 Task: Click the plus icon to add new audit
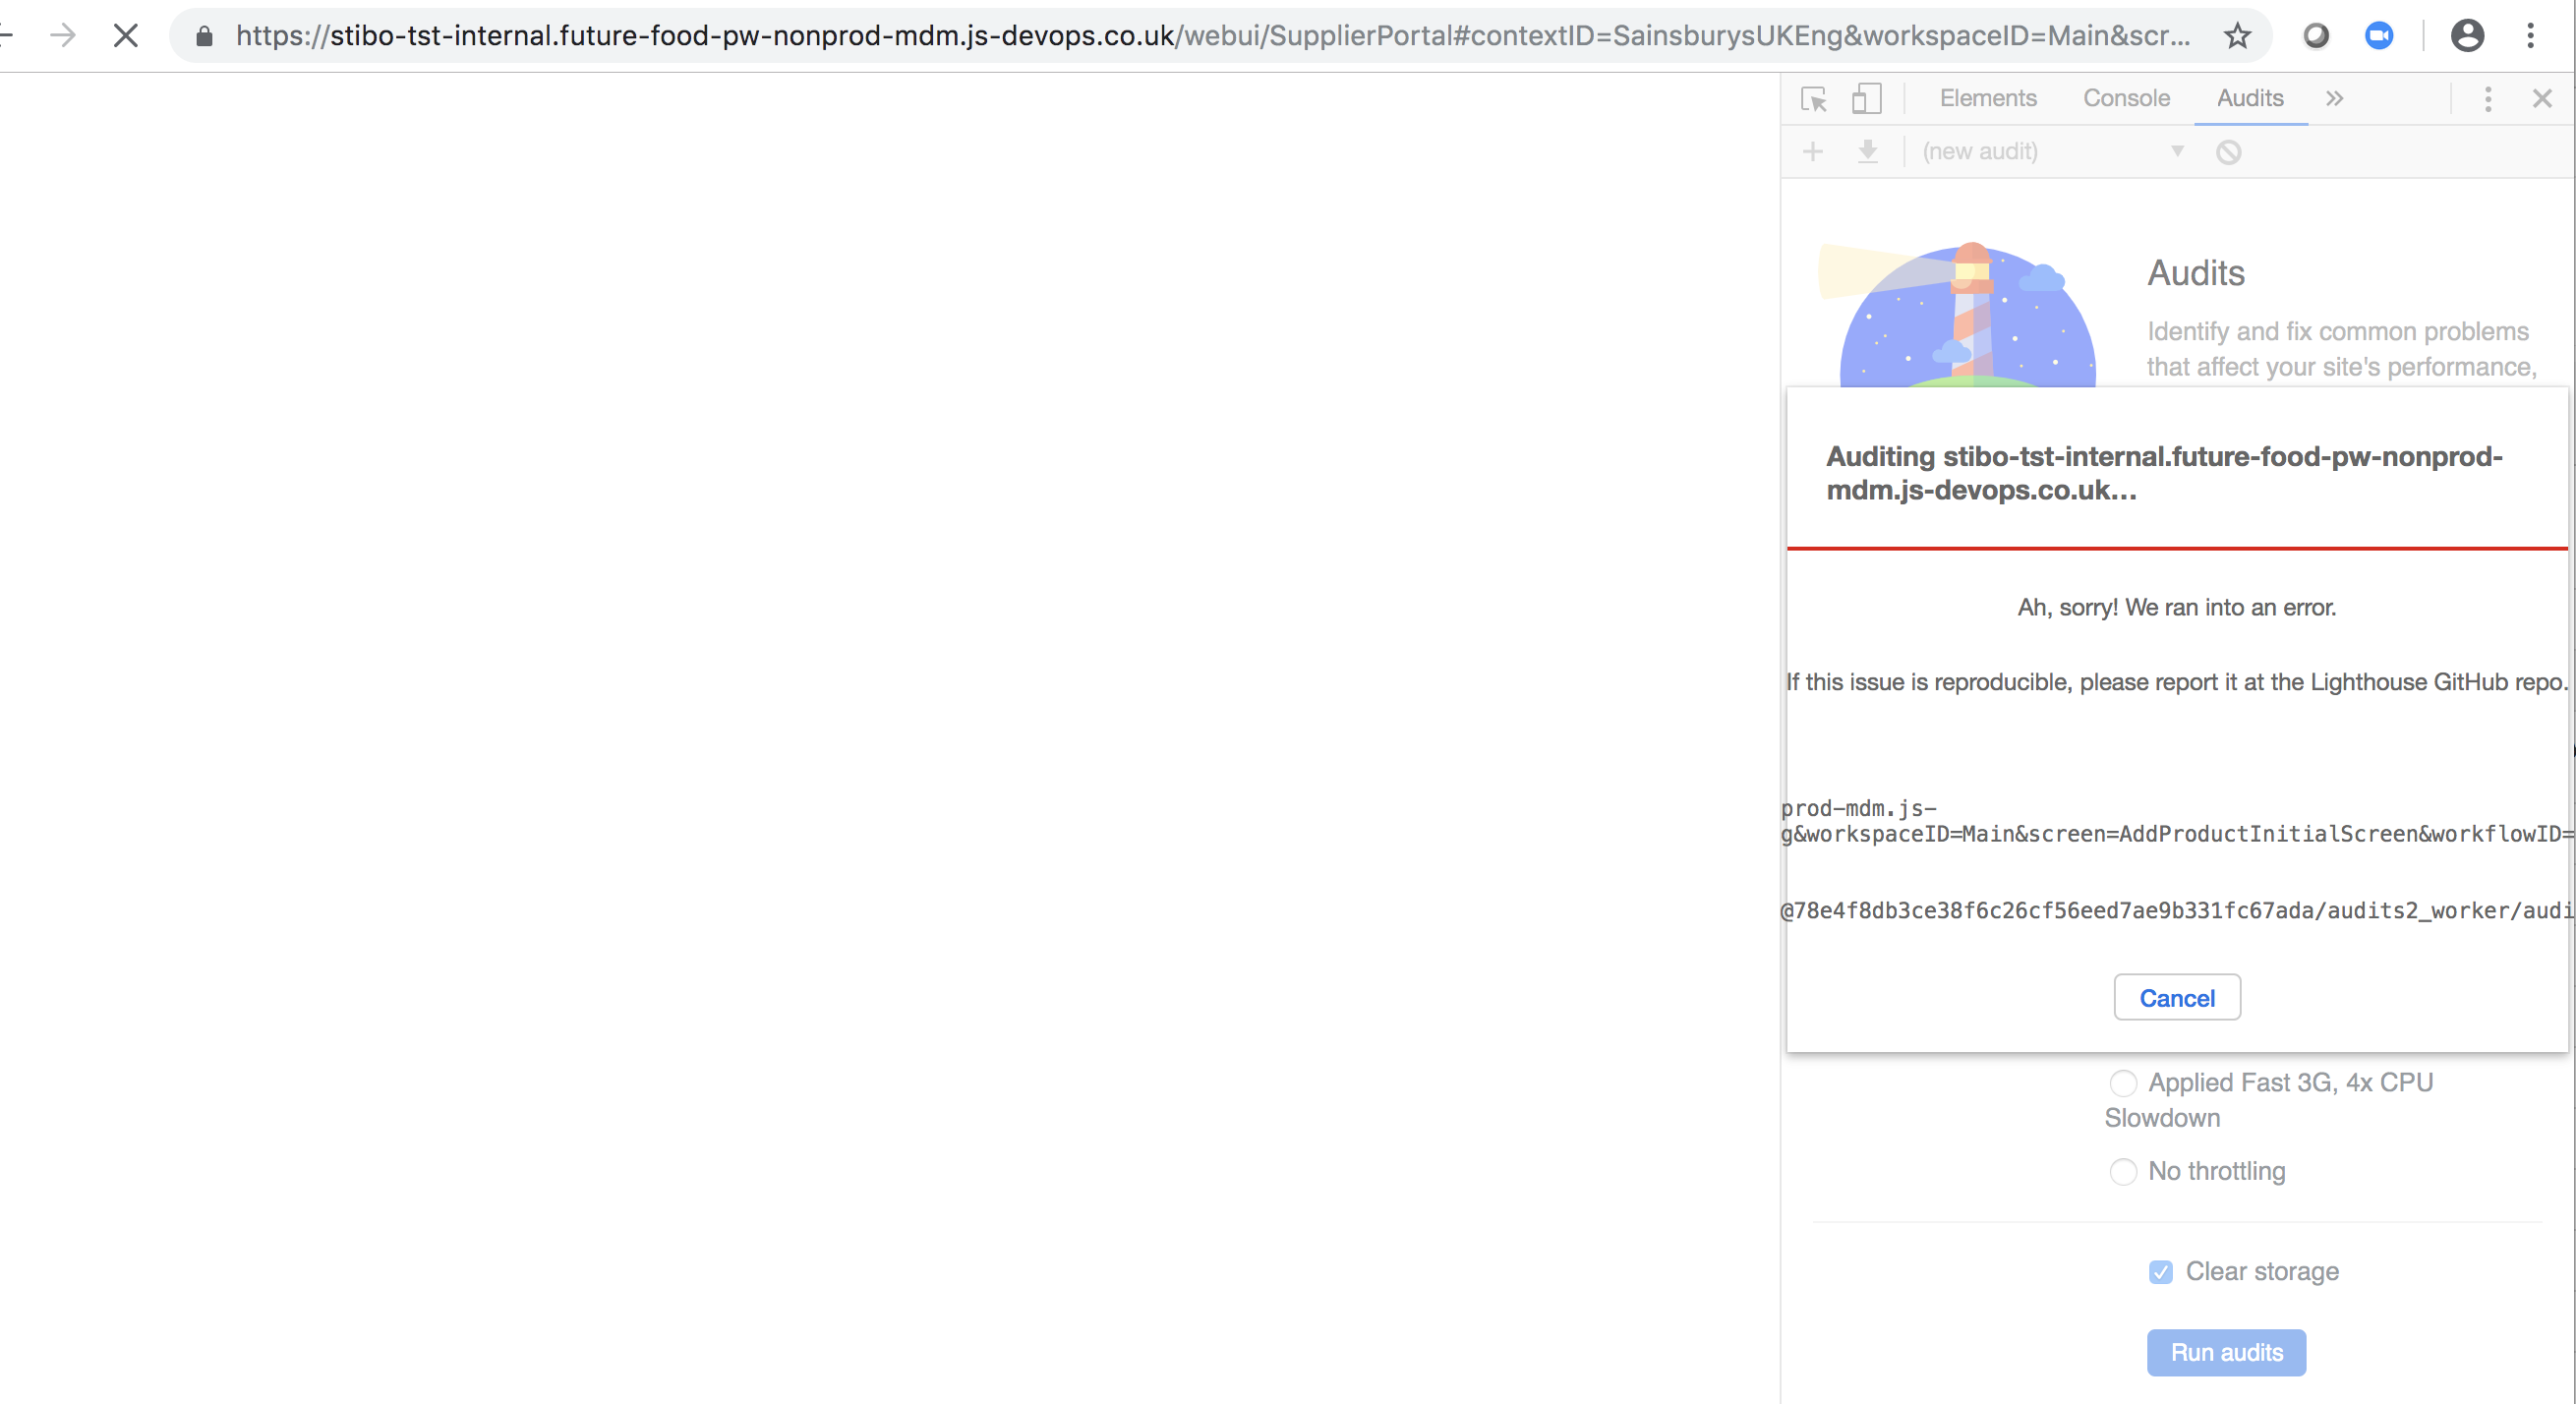tap(1813, 151)
